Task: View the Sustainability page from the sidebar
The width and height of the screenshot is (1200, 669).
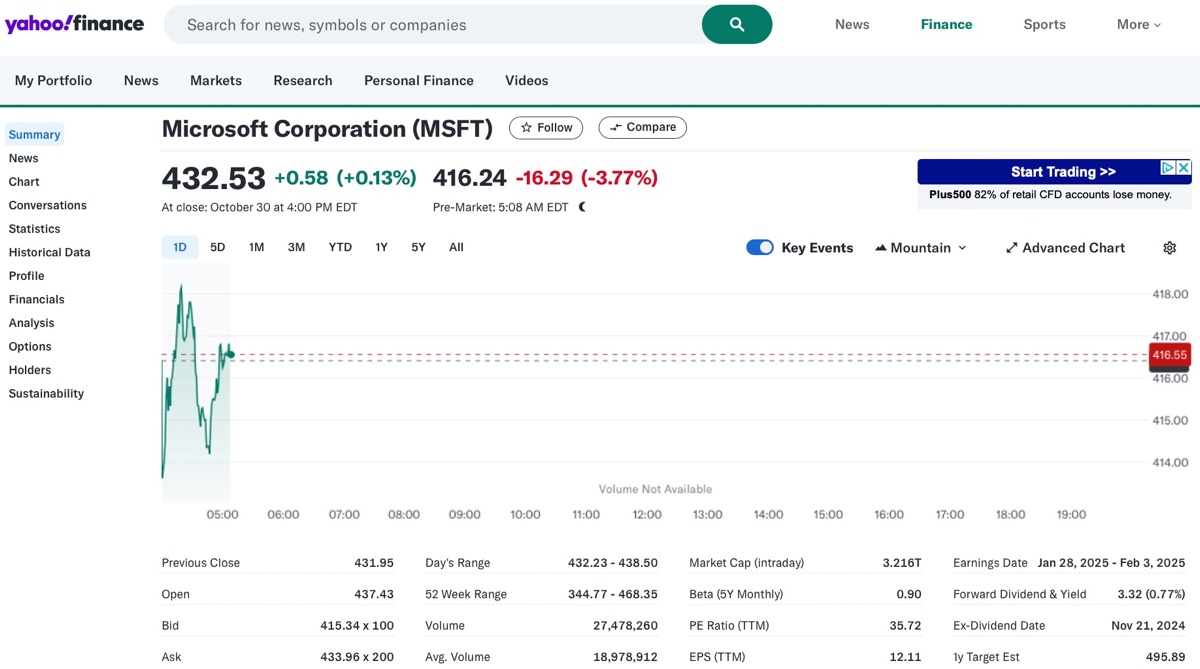Action: (46, 393)
